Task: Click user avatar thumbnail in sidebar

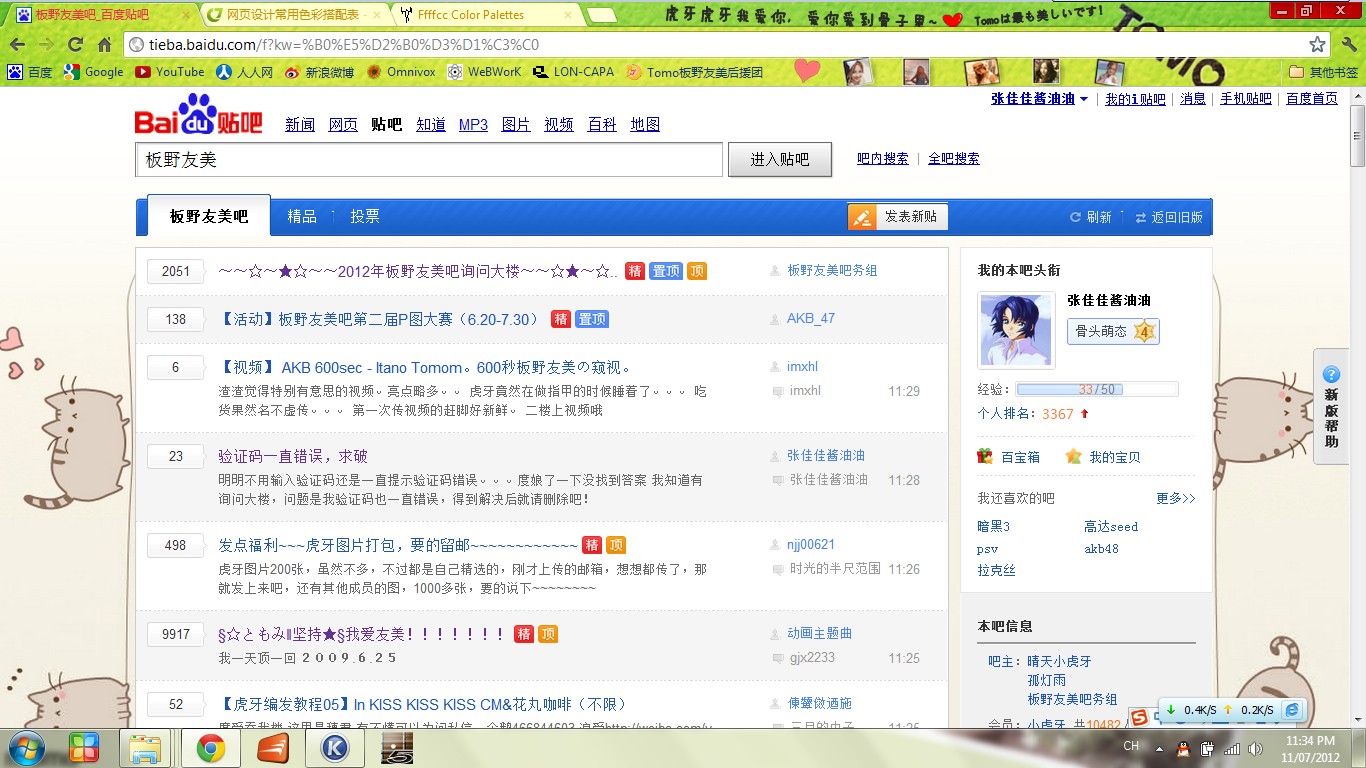Action: [x=1016, y=330]
